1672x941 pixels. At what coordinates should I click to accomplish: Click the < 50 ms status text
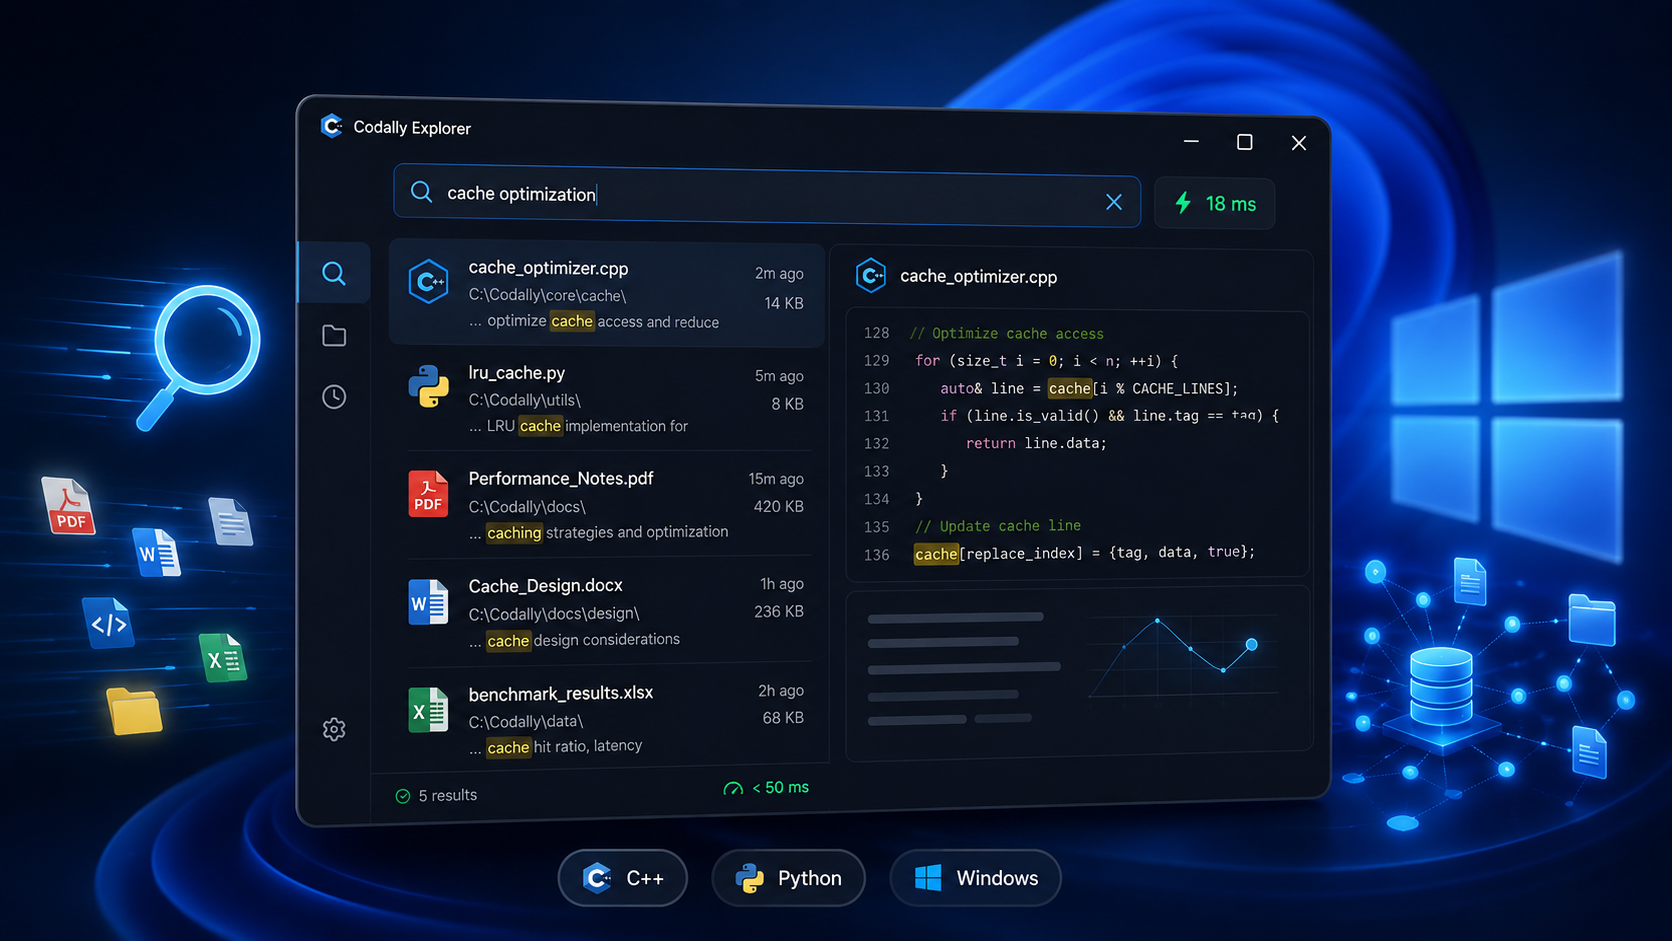pos(781,788)
